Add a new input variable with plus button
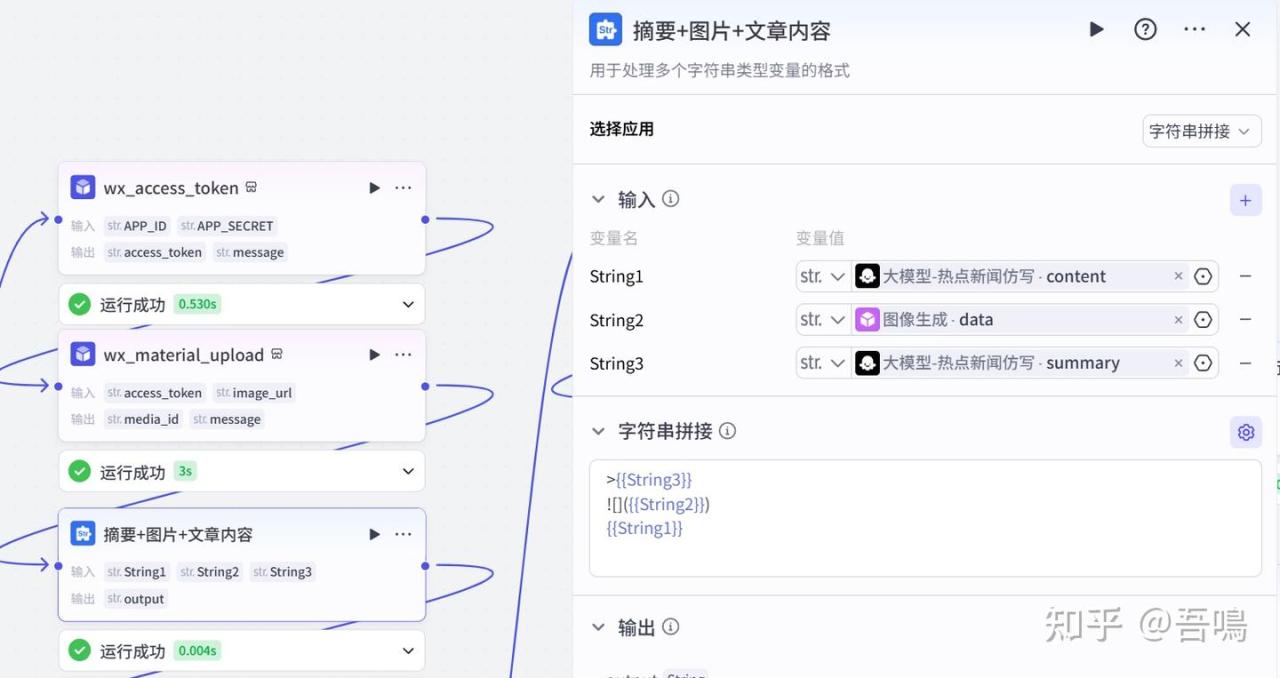Viewport: 1280px width, 678px height. pos(1245,200)
